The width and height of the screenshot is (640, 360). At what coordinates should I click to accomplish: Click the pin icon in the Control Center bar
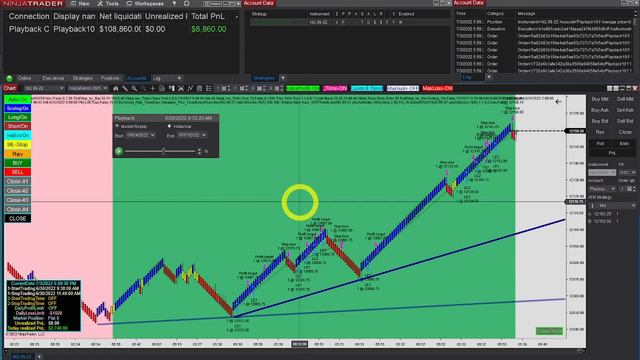tap(174, 3)
